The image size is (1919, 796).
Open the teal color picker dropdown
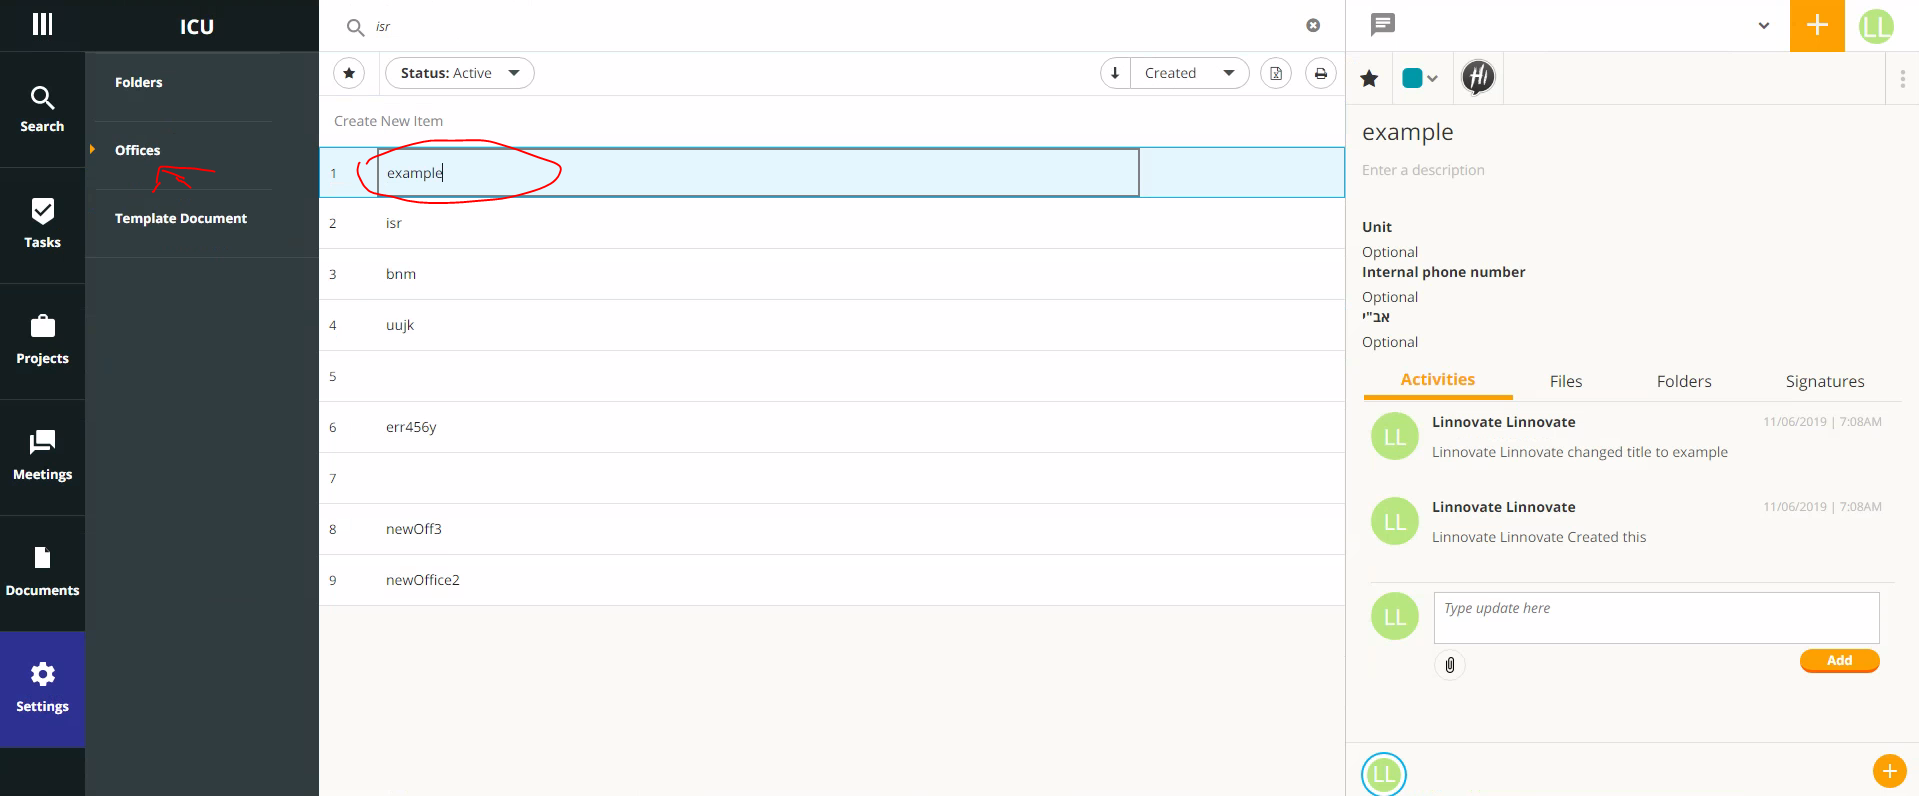point(1420,78)
